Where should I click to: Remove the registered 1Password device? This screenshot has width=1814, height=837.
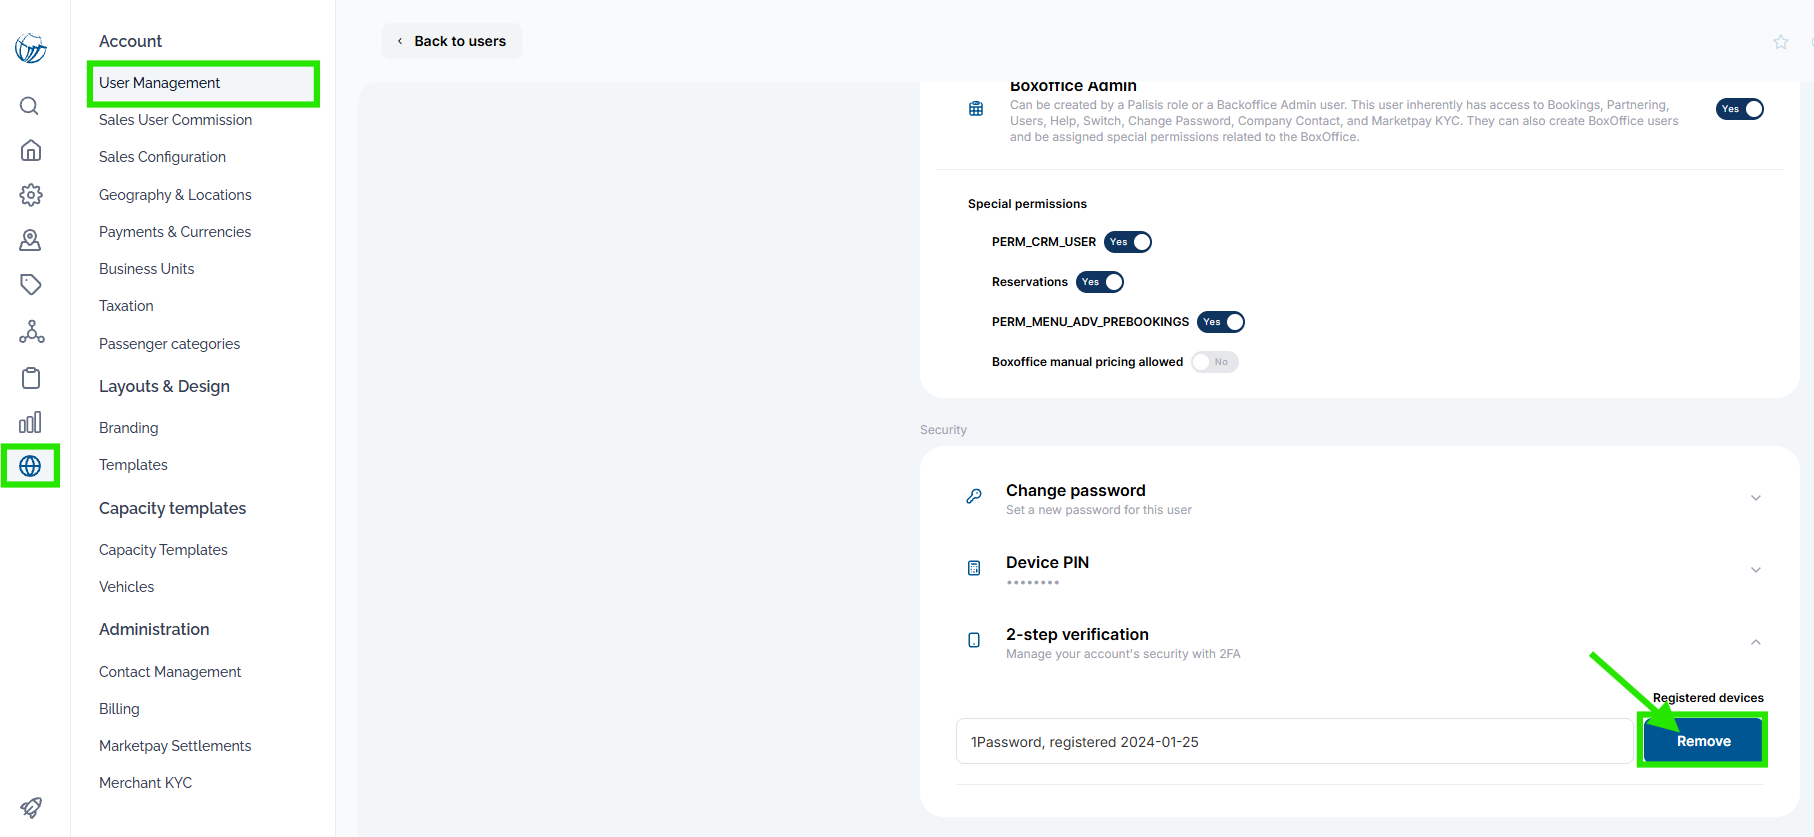(1703, 741)
